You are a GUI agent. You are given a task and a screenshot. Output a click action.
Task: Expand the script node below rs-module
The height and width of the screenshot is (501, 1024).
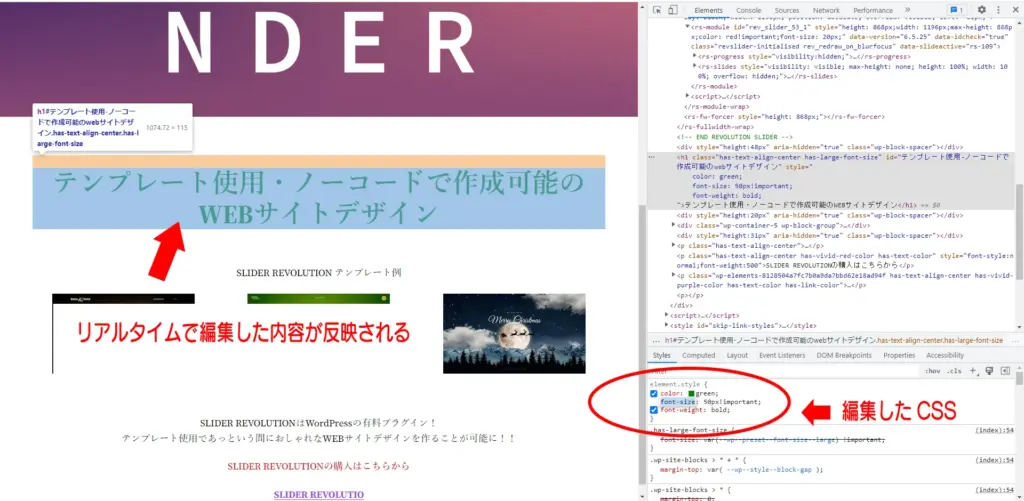[687, 96]
